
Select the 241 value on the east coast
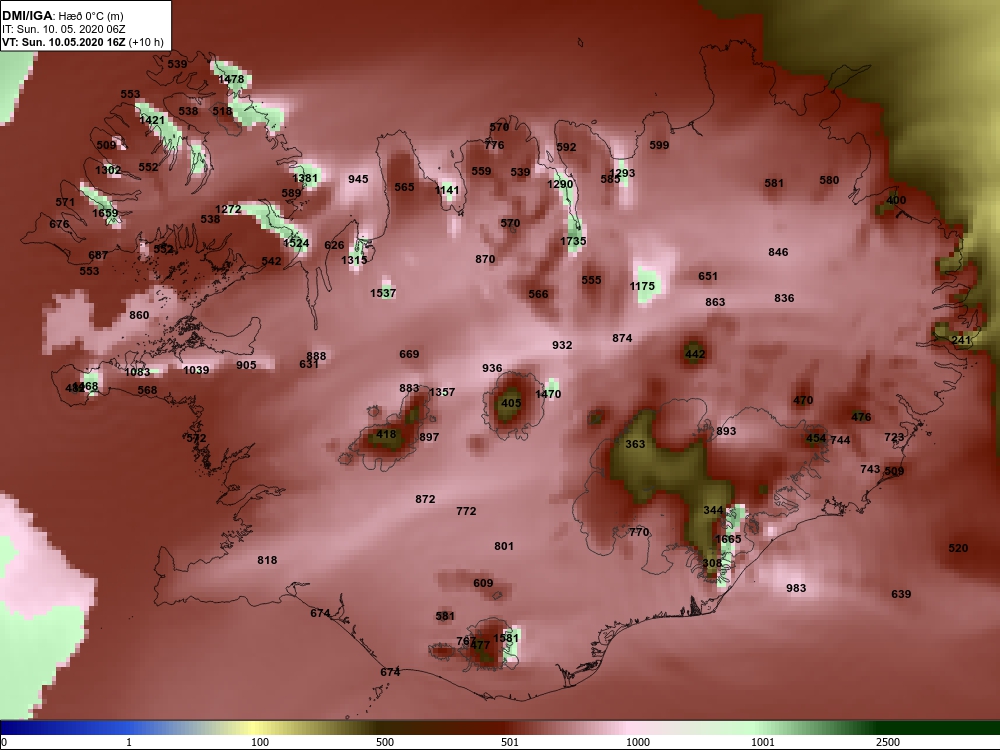pyautogui.click(x=961, y=341)
